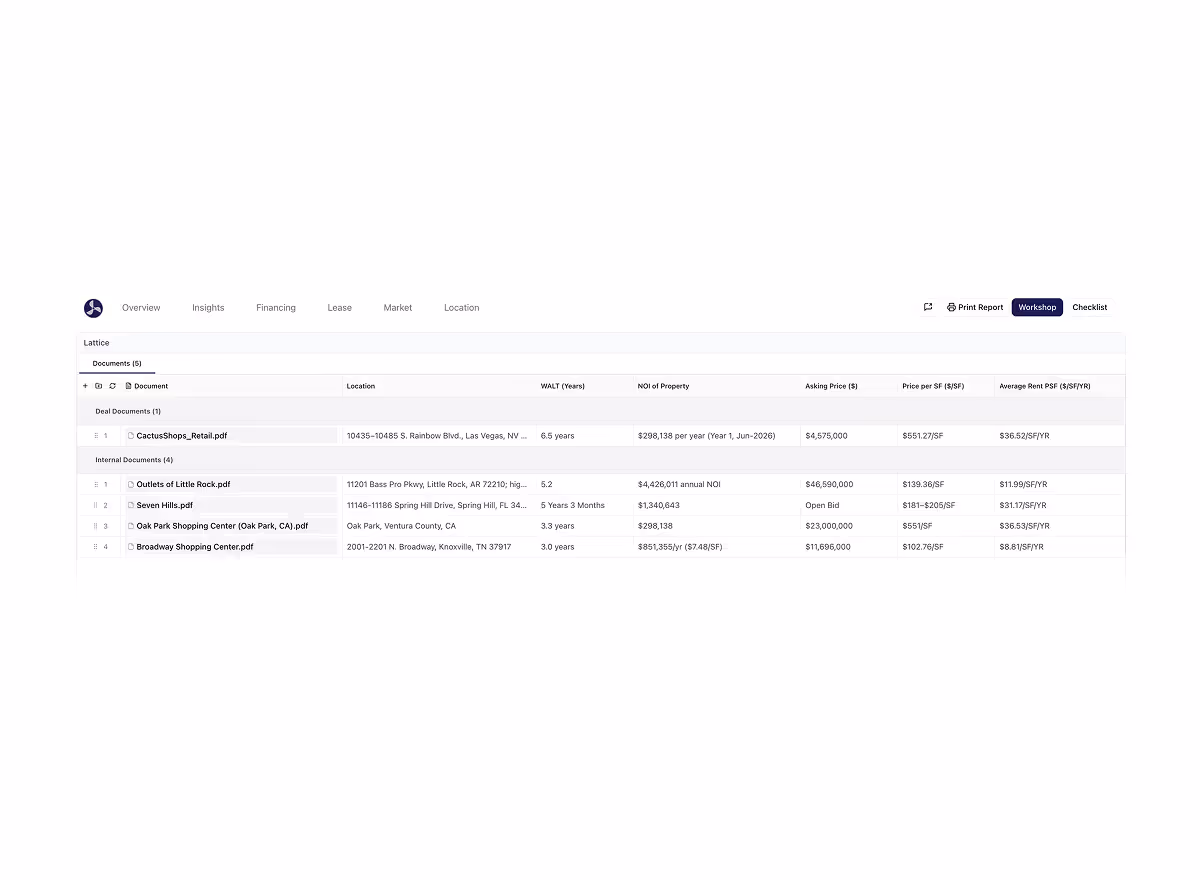Open the Insights tab
Image resolution: width=1200 pixels, height=880 pixels.
tap(208, 308)
